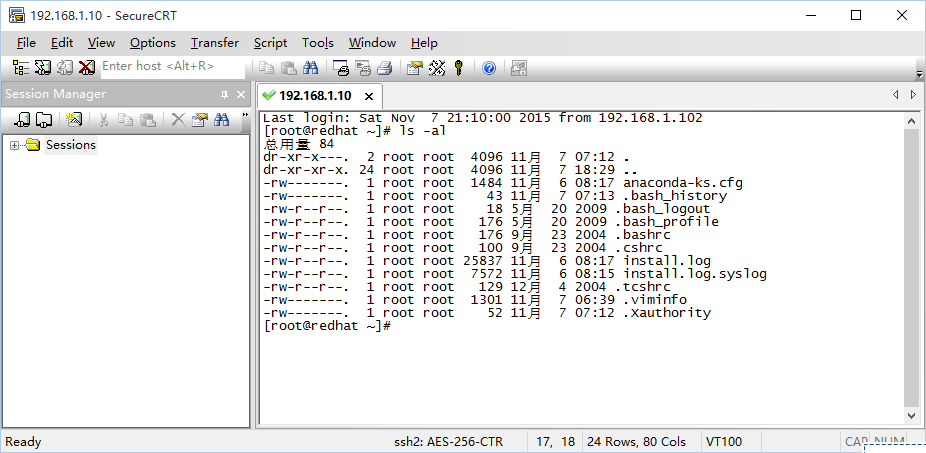The height and width of the screenshot is (453, 926).
Task: Open the Transfer menu
Action: point(214,42)
